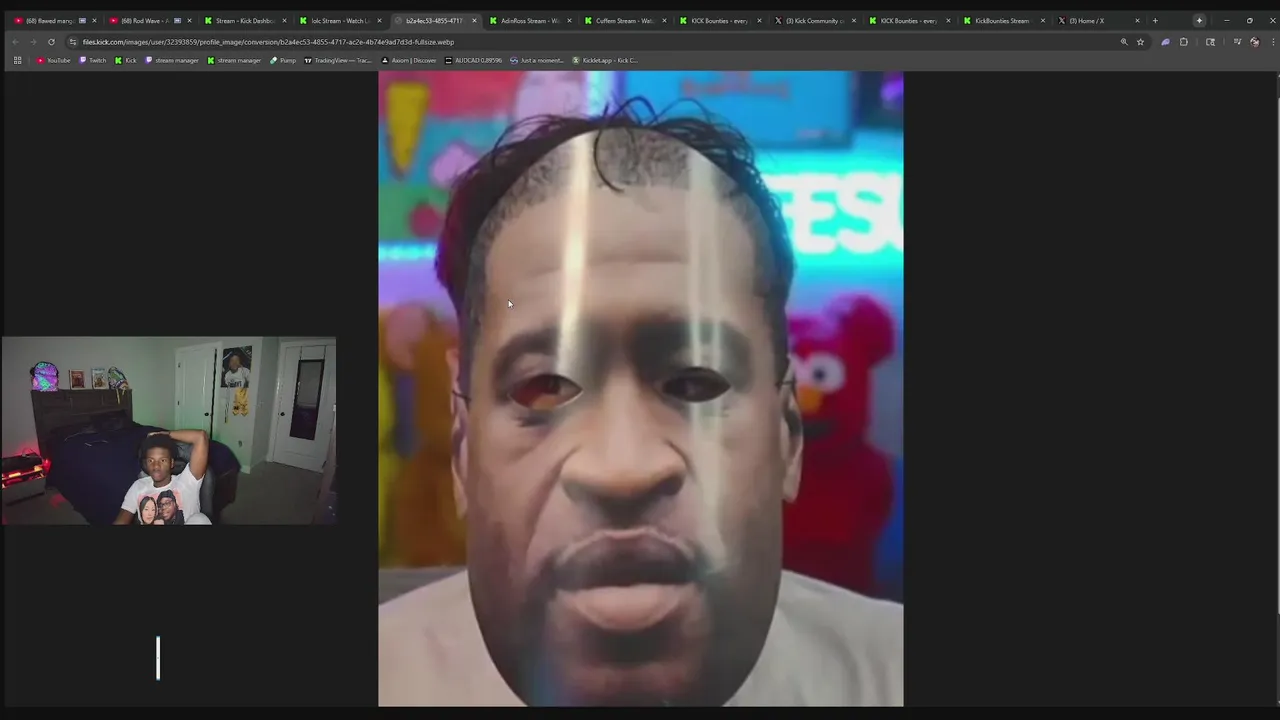Open the Extensions puzzle-piece menu
This screenshot has height=720, width=1280.
point(1184,42)
